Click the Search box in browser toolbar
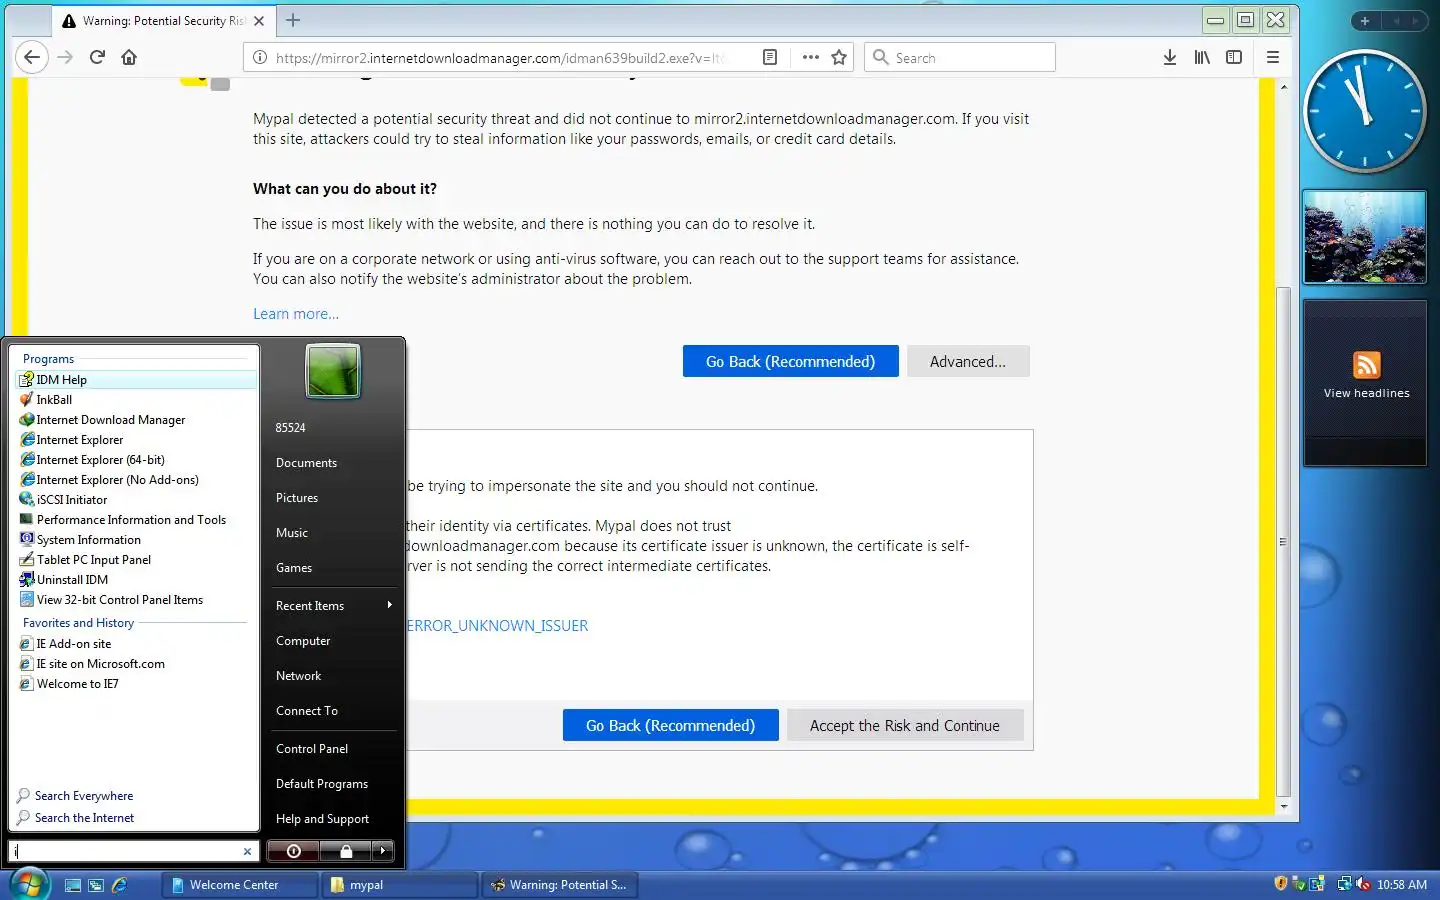Image resolution: width=1440 pixels, height=900 pixels. [960, 57]
